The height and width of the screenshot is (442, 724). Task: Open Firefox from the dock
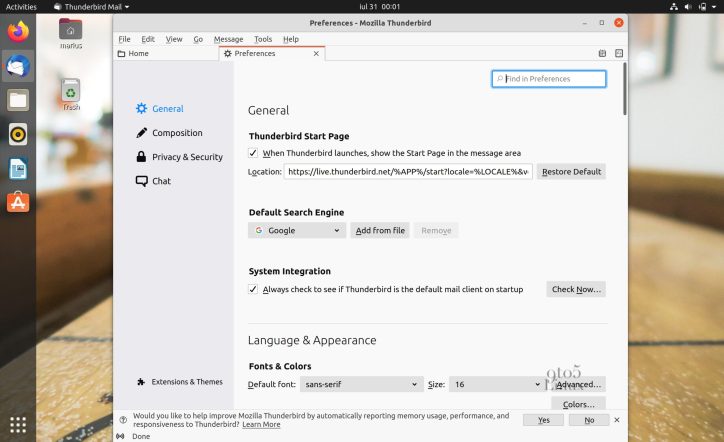(x=18, y=32)
